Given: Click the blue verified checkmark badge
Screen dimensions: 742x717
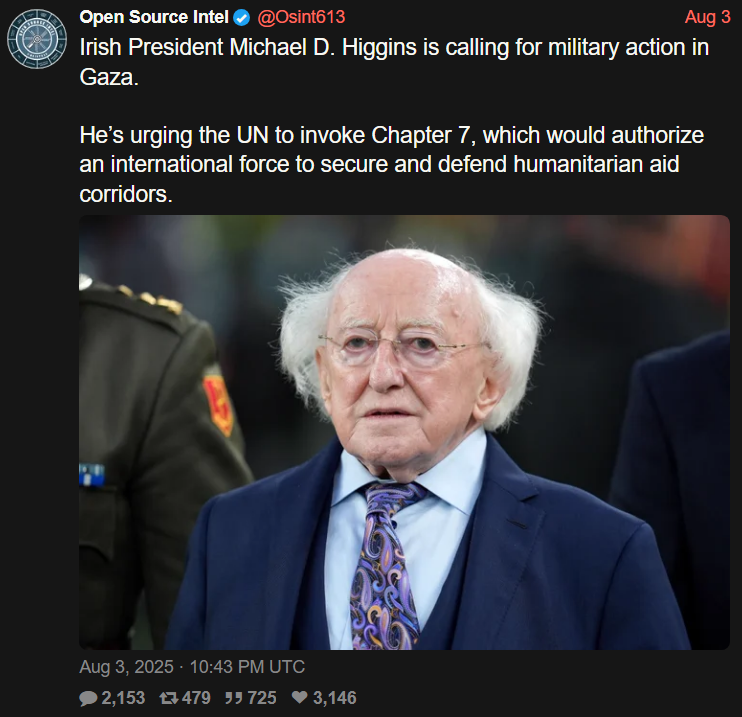Looking at the screenshot, I should [x=242, y=18].
